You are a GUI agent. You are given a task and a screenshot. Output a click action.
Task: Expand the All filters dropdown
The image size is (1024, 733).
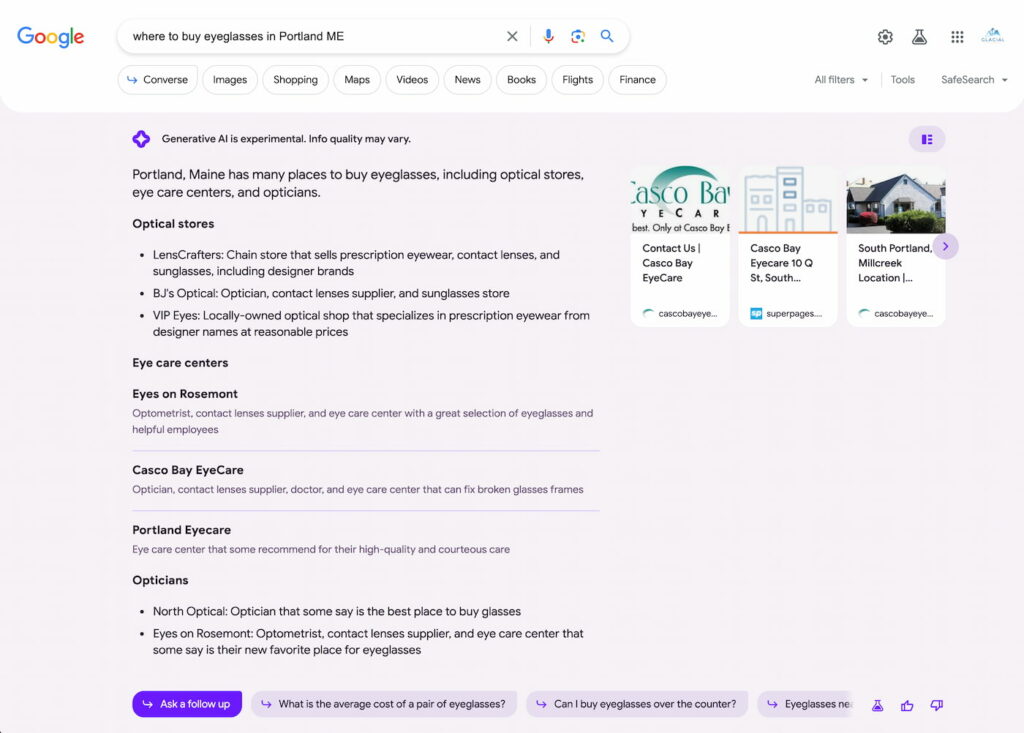click(x=841, y=80)
